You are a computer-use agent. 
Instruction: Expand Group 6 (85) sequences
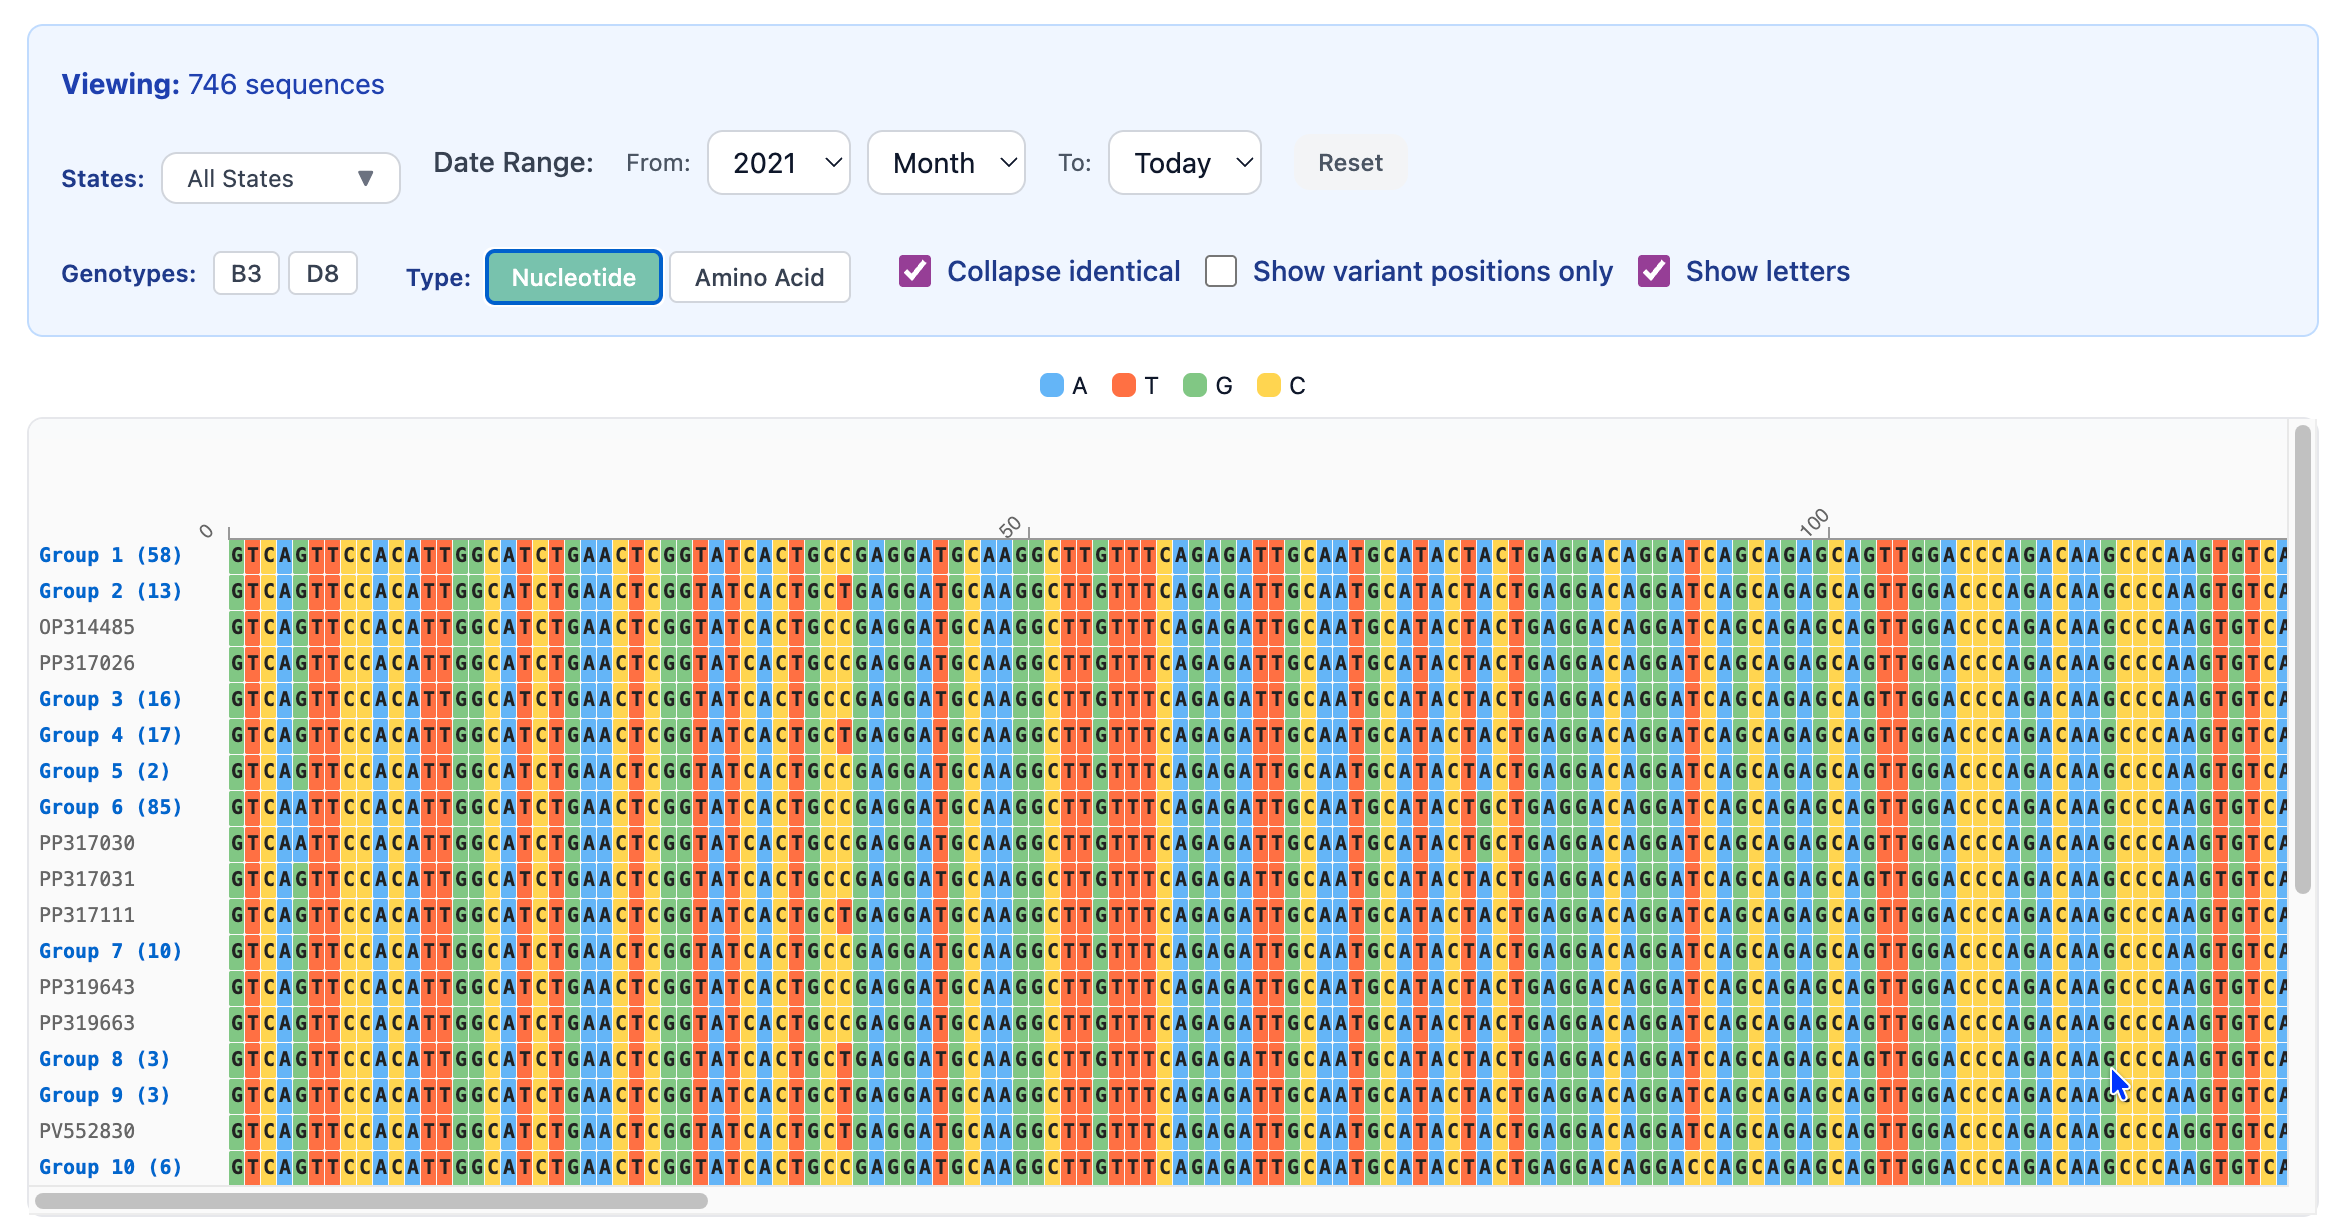pos(111,807)
